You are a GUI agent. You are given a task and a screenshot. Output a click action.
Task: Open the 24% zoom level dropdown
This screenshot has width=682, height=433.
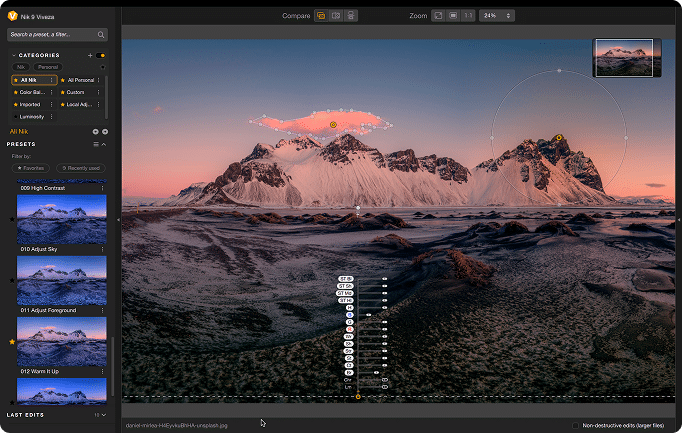coord(496,16)
